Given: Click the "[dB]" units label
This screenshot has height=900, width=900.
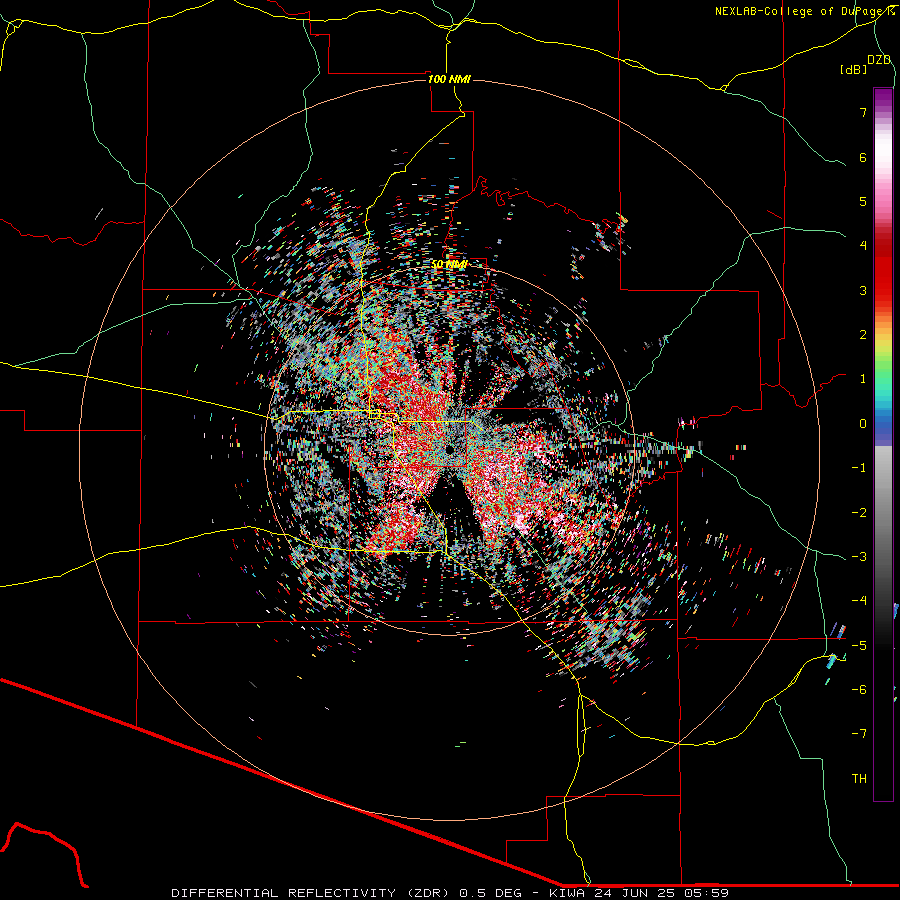Looking at the screenshot, I should (x=854, y=69).
